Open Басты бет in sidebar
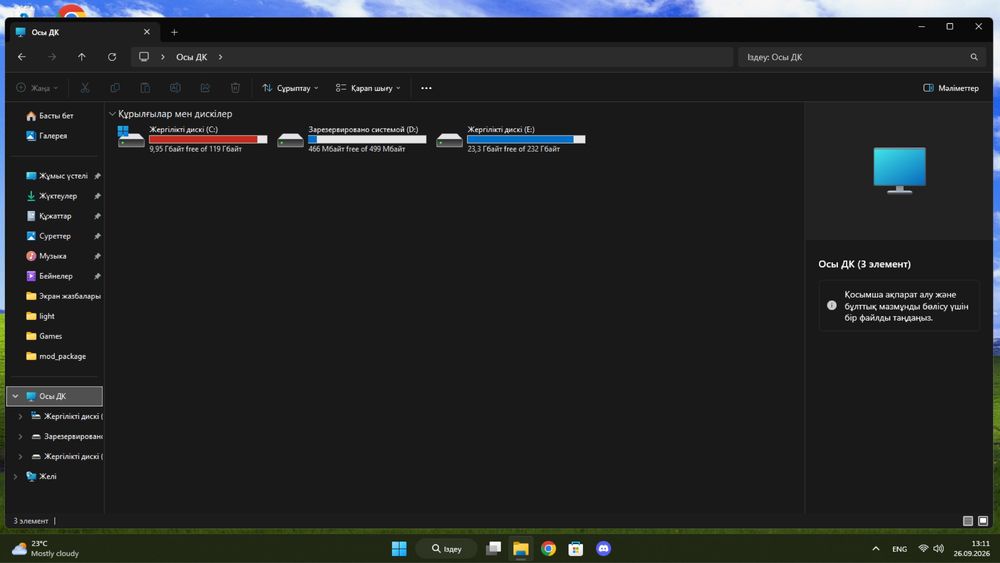The width and height of the screenshot is (1000, 563). [x=55, y=115]
